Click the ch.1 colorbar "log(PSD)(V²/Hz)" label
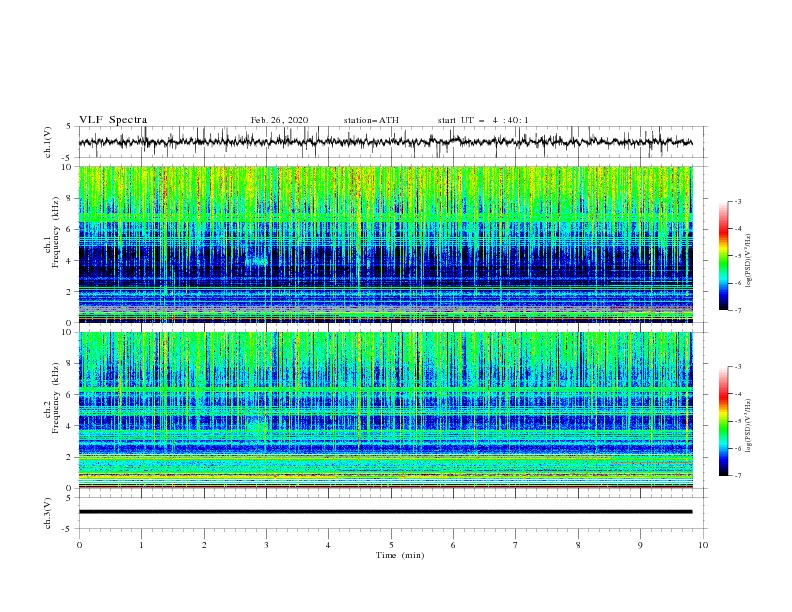Screen dimensions: 792x612 tap(749, 260)
